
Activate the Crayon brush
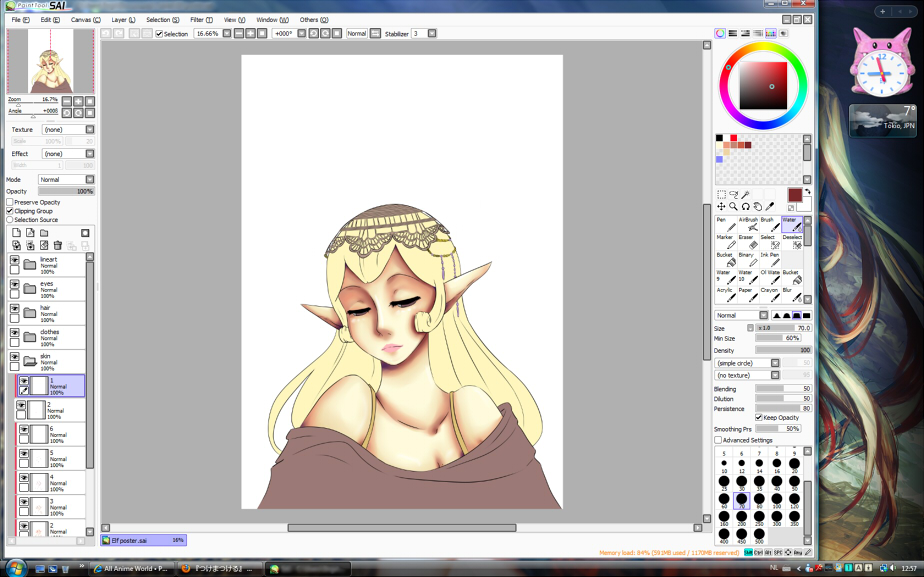pyautogui.click(x=769, y=295)
